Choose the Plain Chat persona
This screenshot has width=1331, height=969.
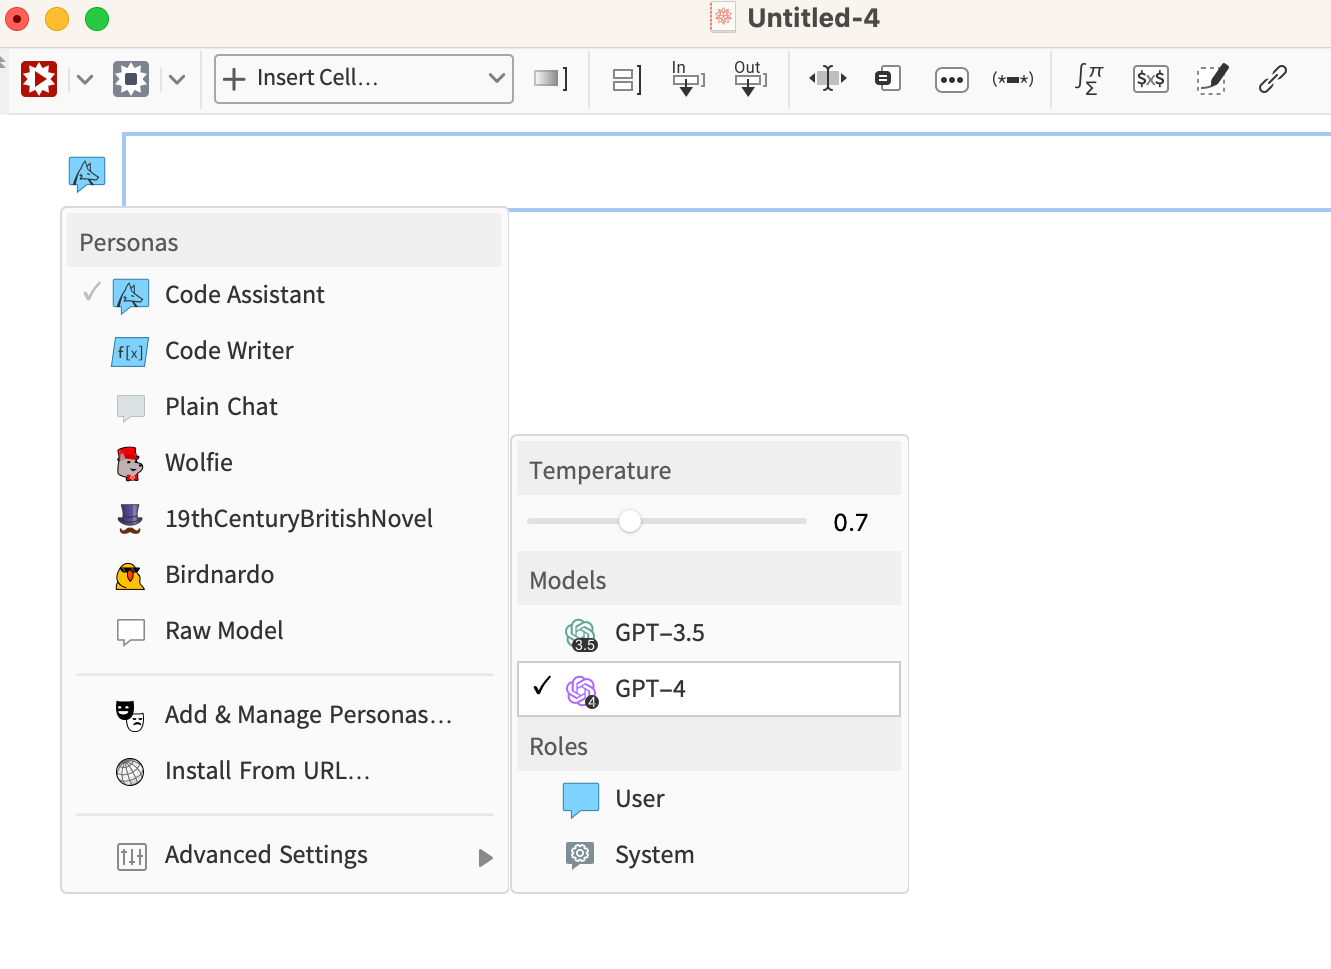[x=284, y=407]
